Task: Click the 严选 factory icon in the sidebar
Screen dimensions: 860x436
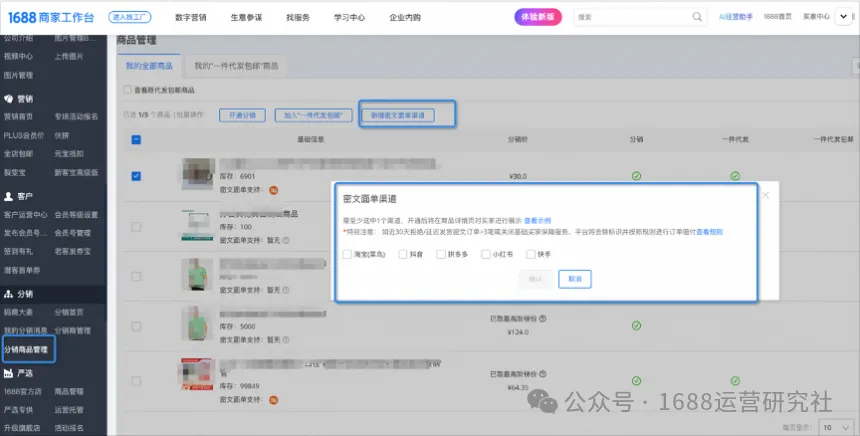Action: (8, 373)
